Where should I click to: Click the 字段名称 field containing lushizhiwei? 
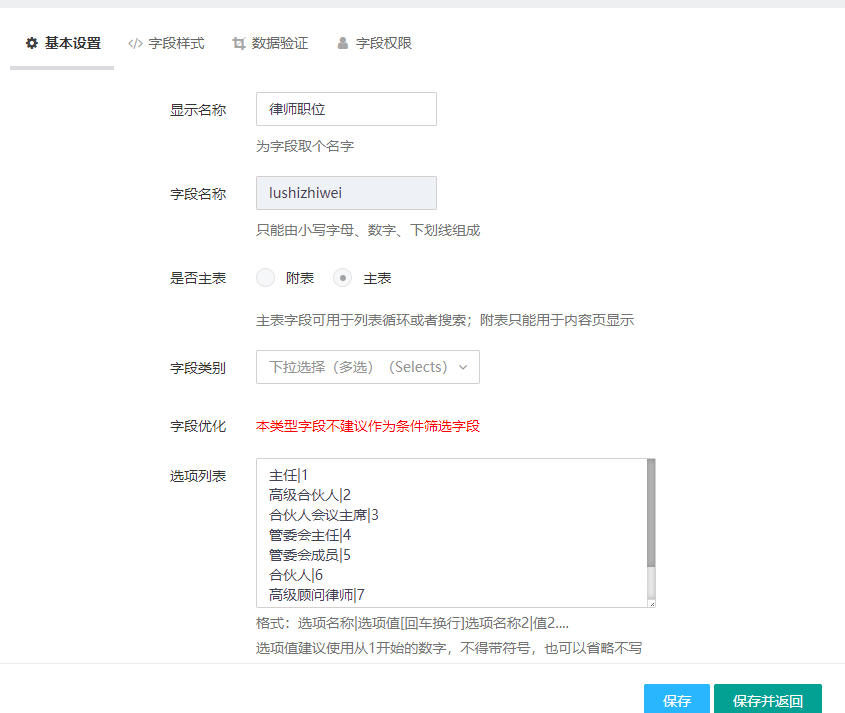[346, 193]
